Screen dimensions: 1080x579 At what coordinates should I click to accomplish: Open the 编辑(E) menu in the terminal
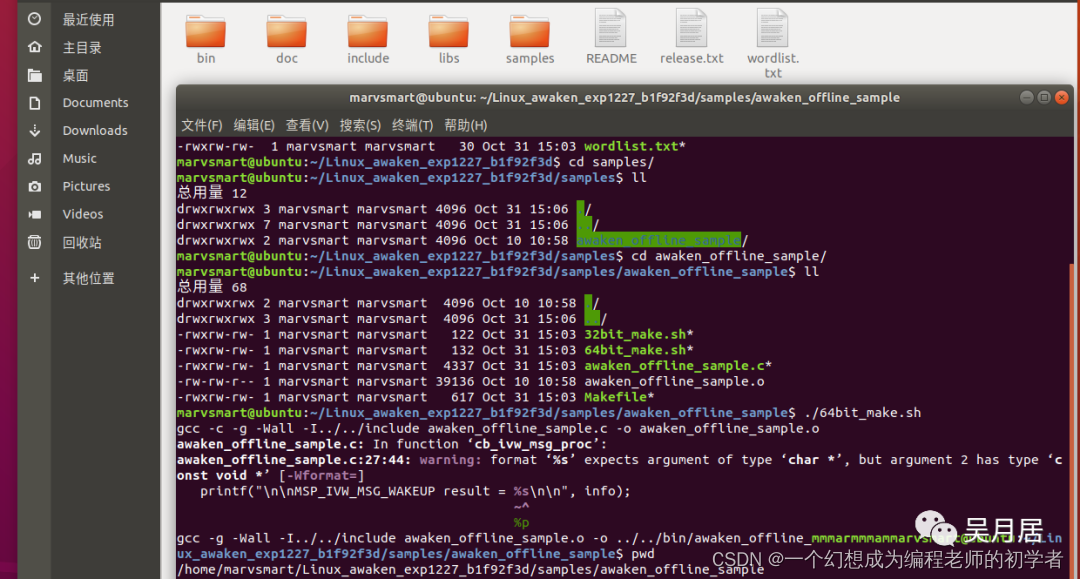[254, 125]
